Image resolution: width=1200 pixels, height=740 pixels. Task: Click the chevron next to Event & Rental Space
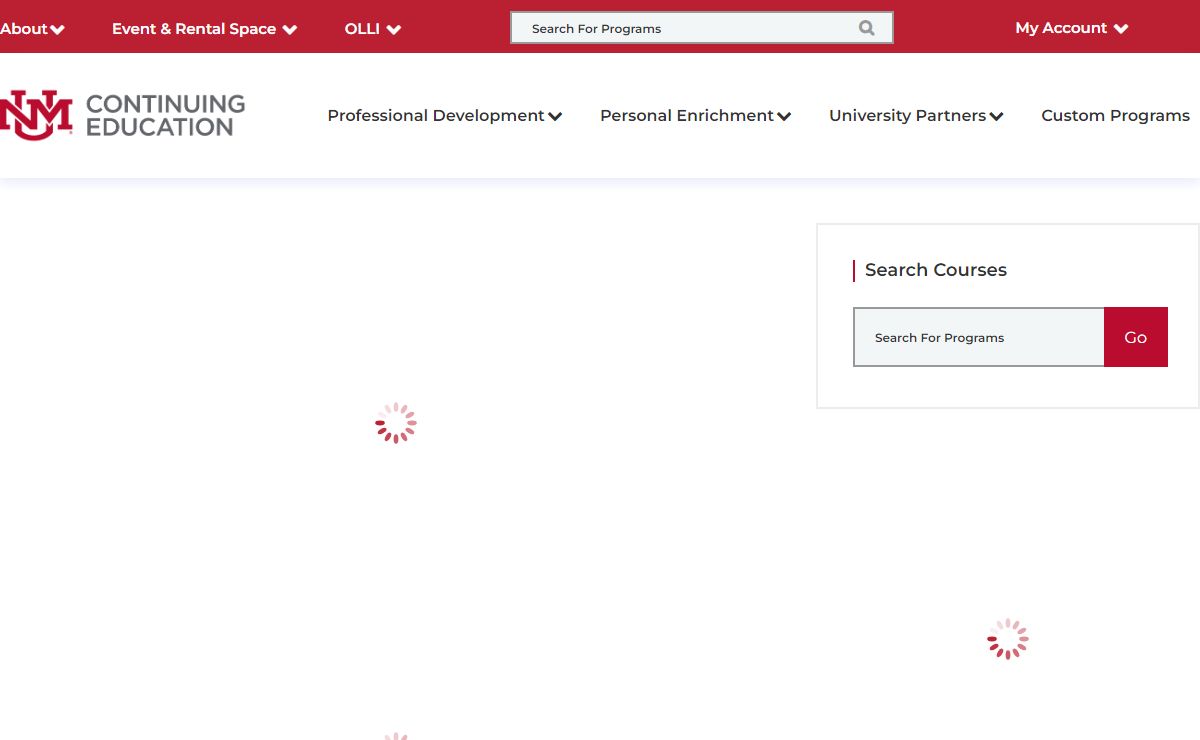290,30
